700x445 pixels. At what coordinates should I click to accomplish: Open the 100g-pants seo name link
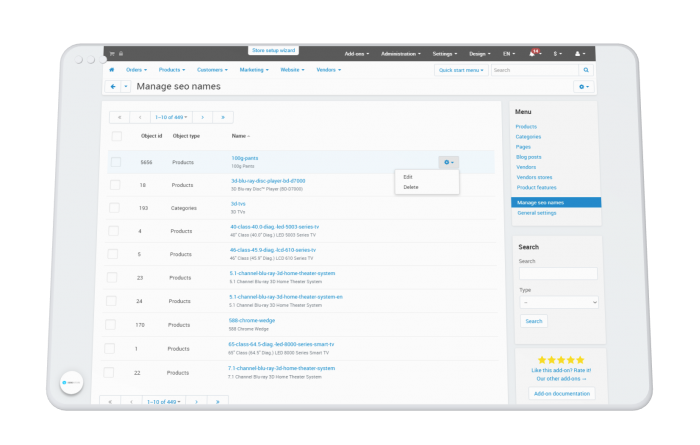click(245, 158)
